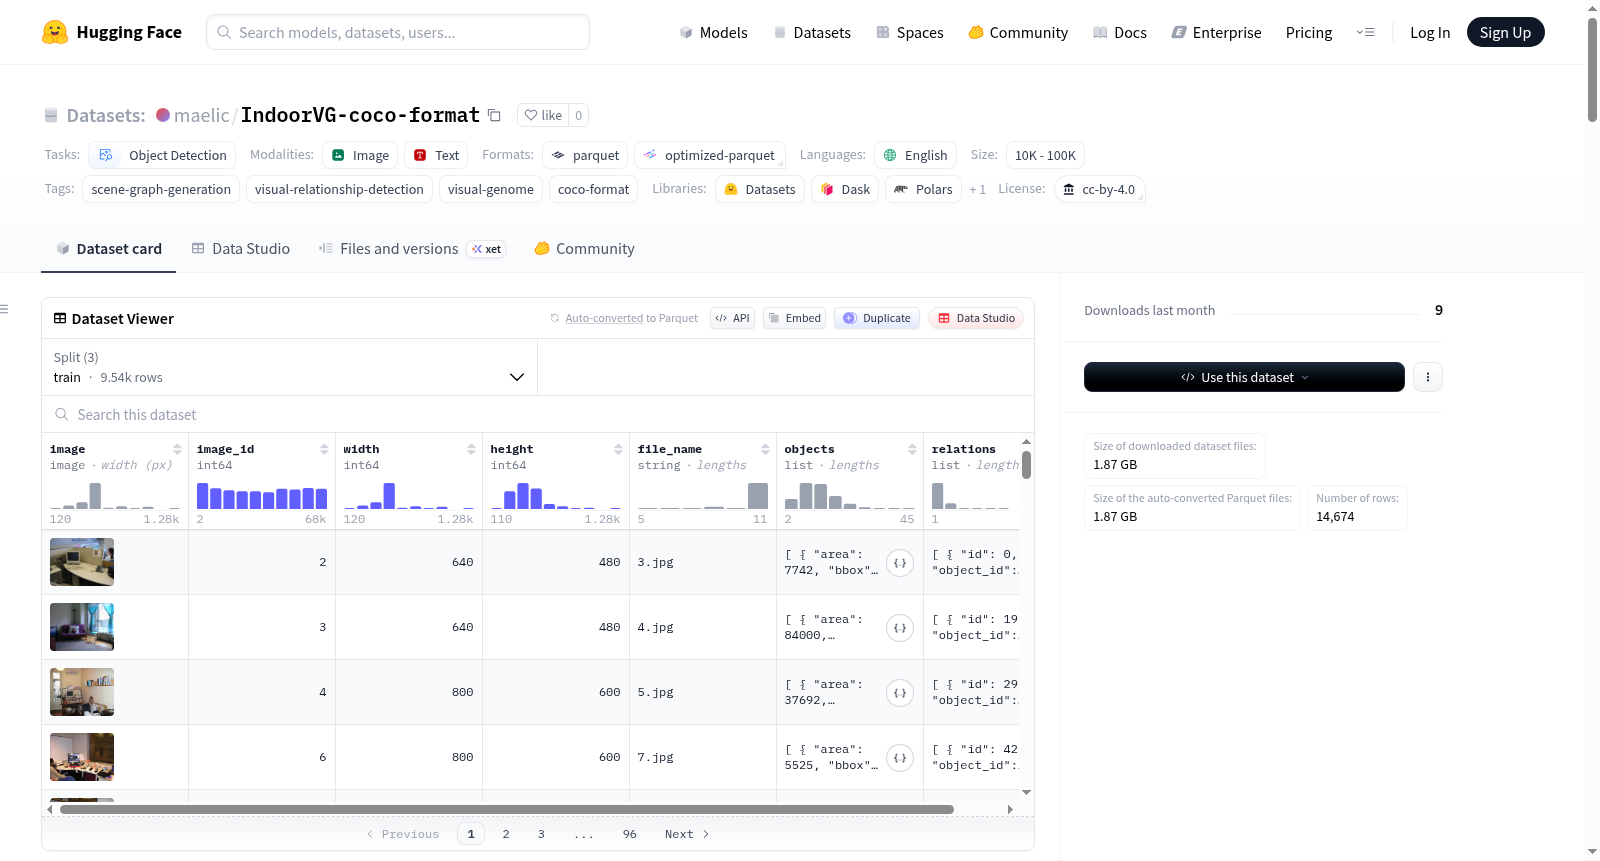Open the maelic user profile avatar
Image resolution: width=1600 pixels, height=861 pixels.
point(163,115)
